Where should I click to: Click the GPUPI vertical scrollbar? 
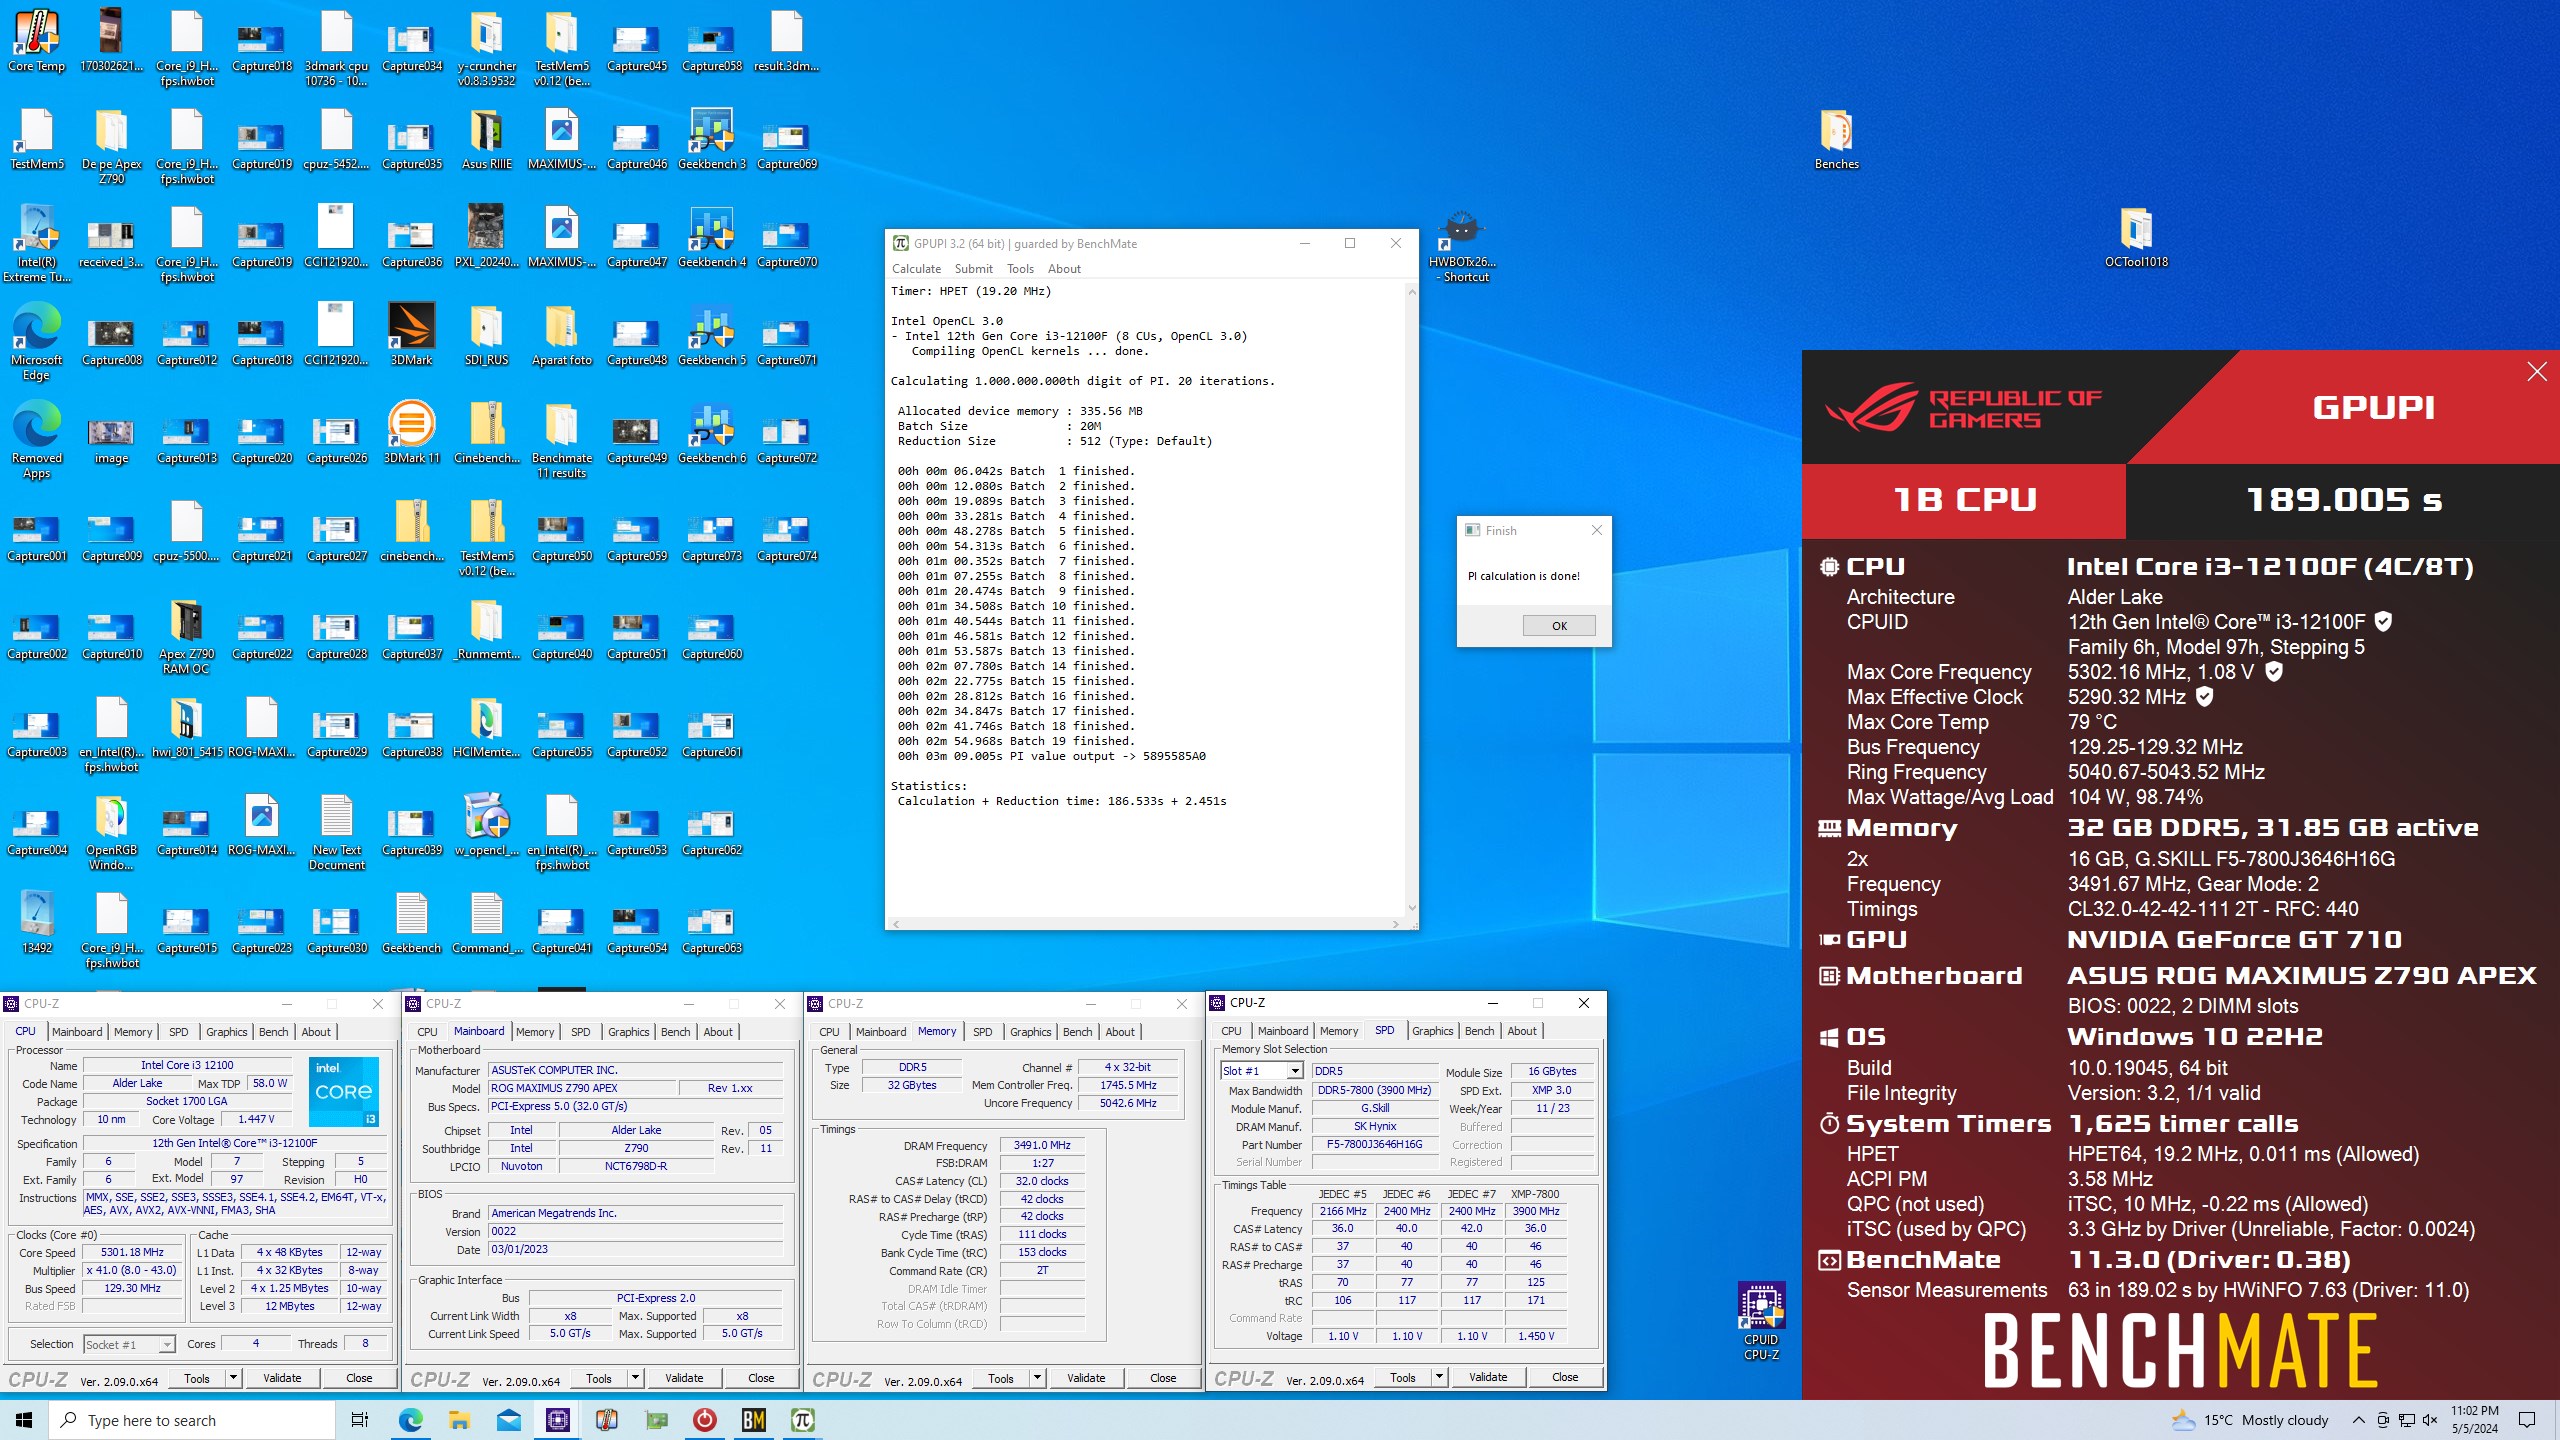pyautogui.click(x=1412, y=600)
